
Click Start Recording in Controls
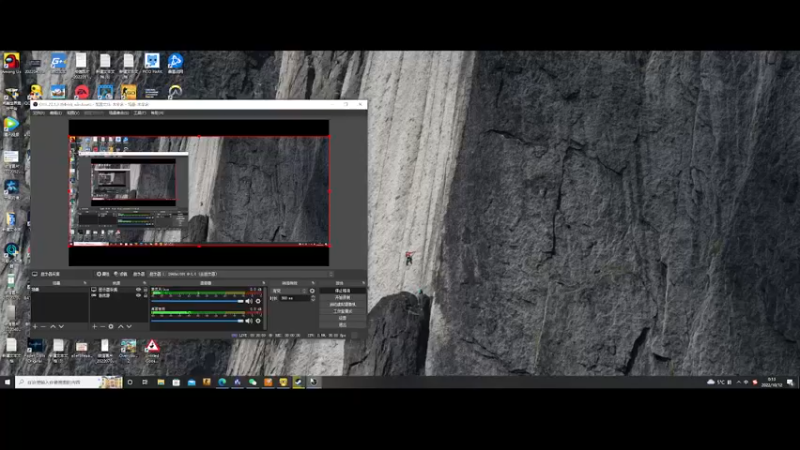click(342, 297)
